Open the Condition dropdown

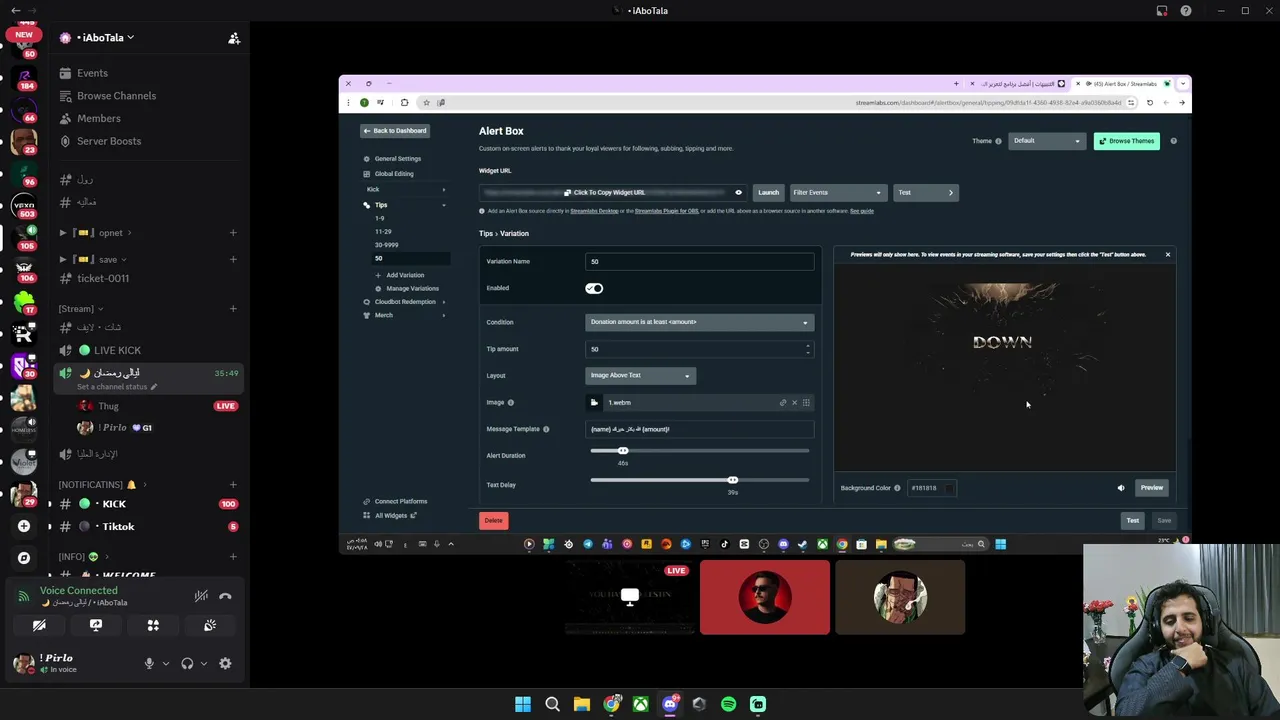(700, 322)
